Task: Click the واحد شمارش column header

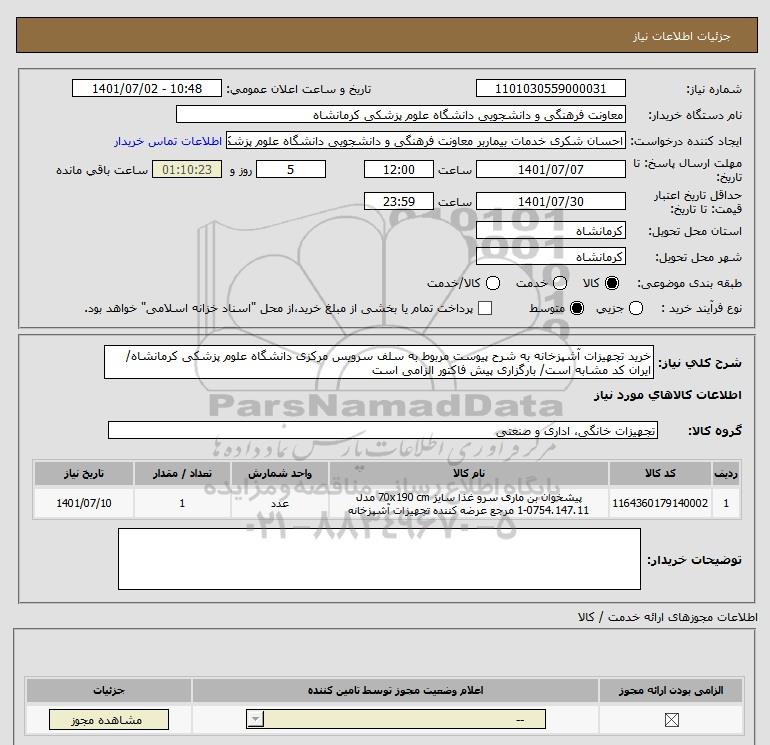Action: 279,473
